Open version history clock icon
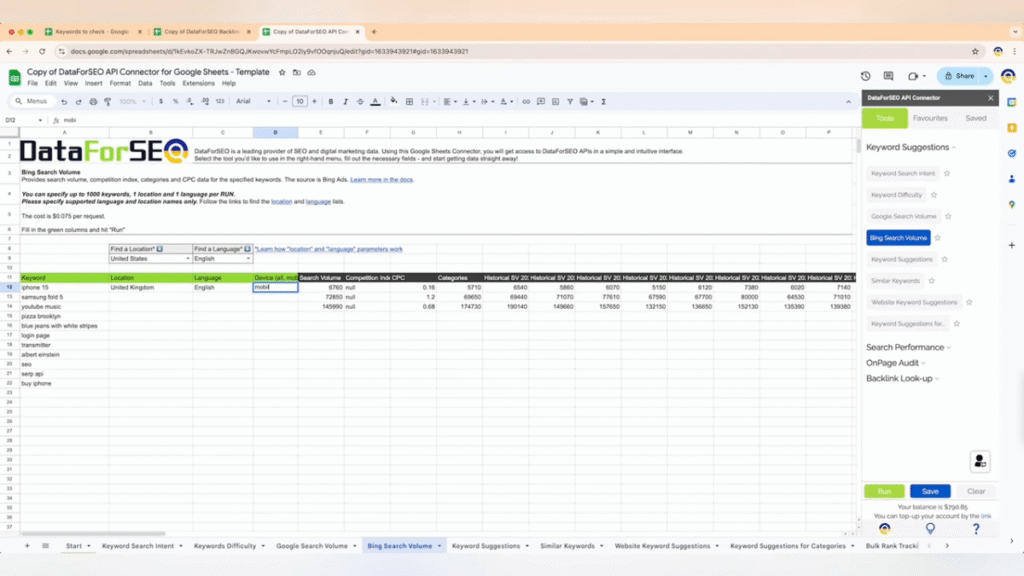1024x576 pixels. click(x=865, y=76)
